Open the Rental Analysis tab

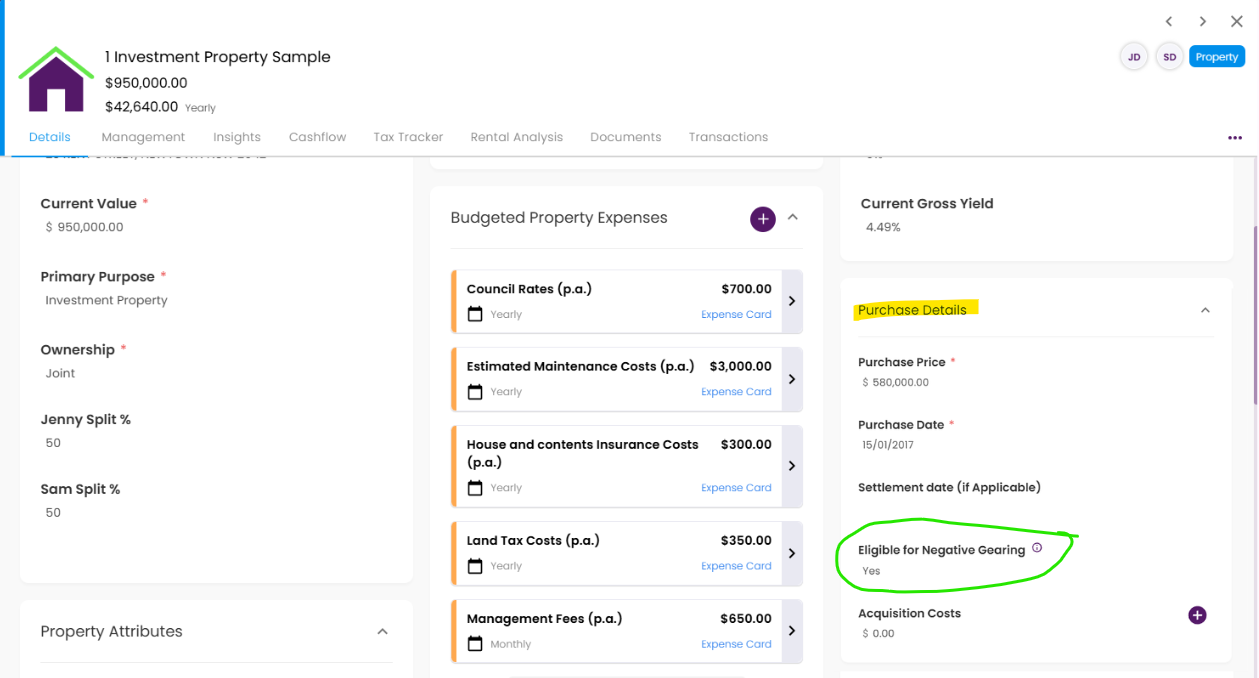[x=517, y=137]
